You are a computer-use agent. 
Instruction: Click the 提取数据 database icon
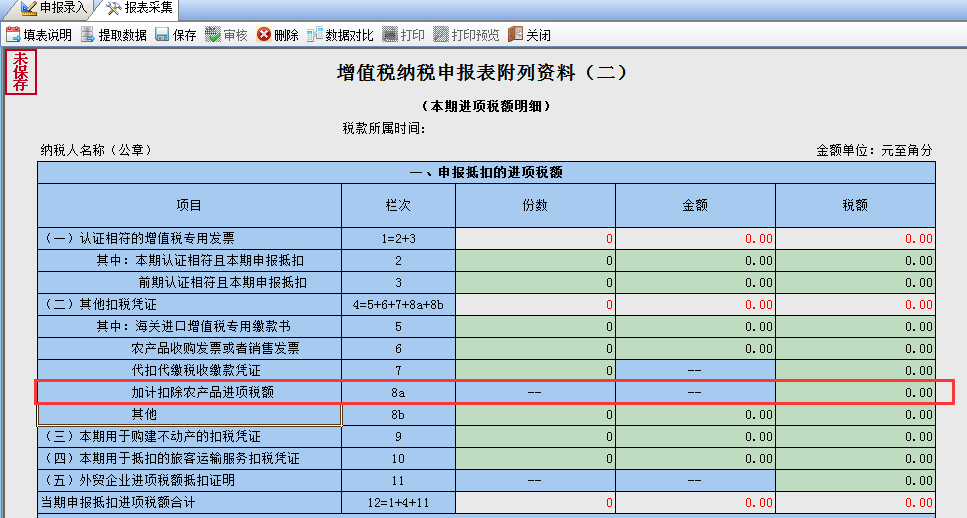tap(88, 35)
